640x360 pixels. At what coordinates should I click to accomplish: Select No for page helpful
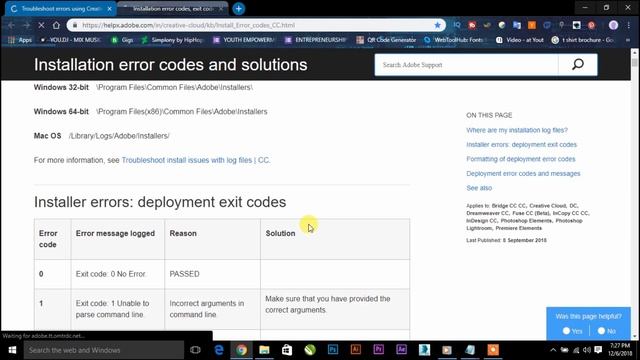tap(601, 331)
